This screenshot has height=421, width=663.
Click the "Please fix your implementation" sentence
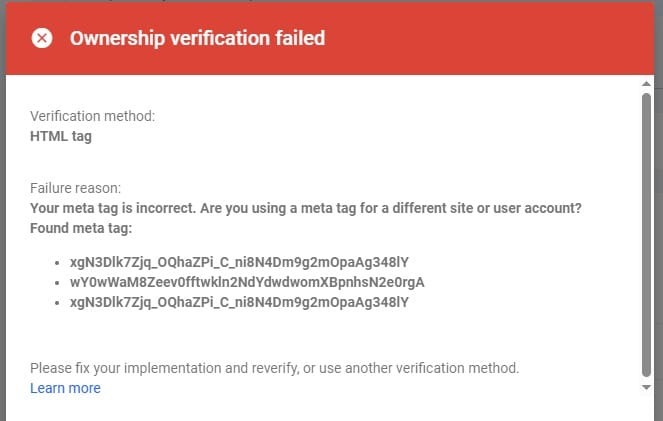click(x=275, y=368)
